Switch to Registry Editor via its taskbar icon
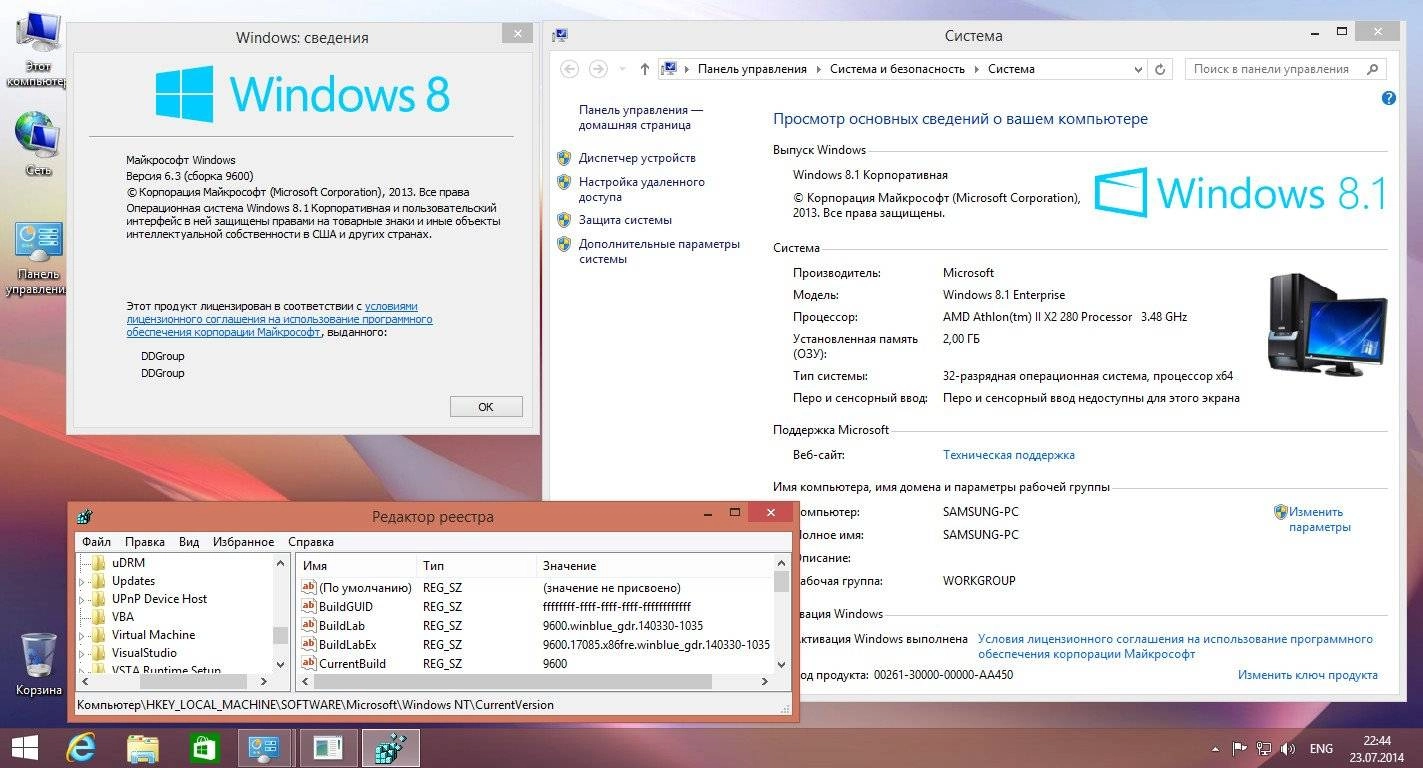 click(390, 747)
